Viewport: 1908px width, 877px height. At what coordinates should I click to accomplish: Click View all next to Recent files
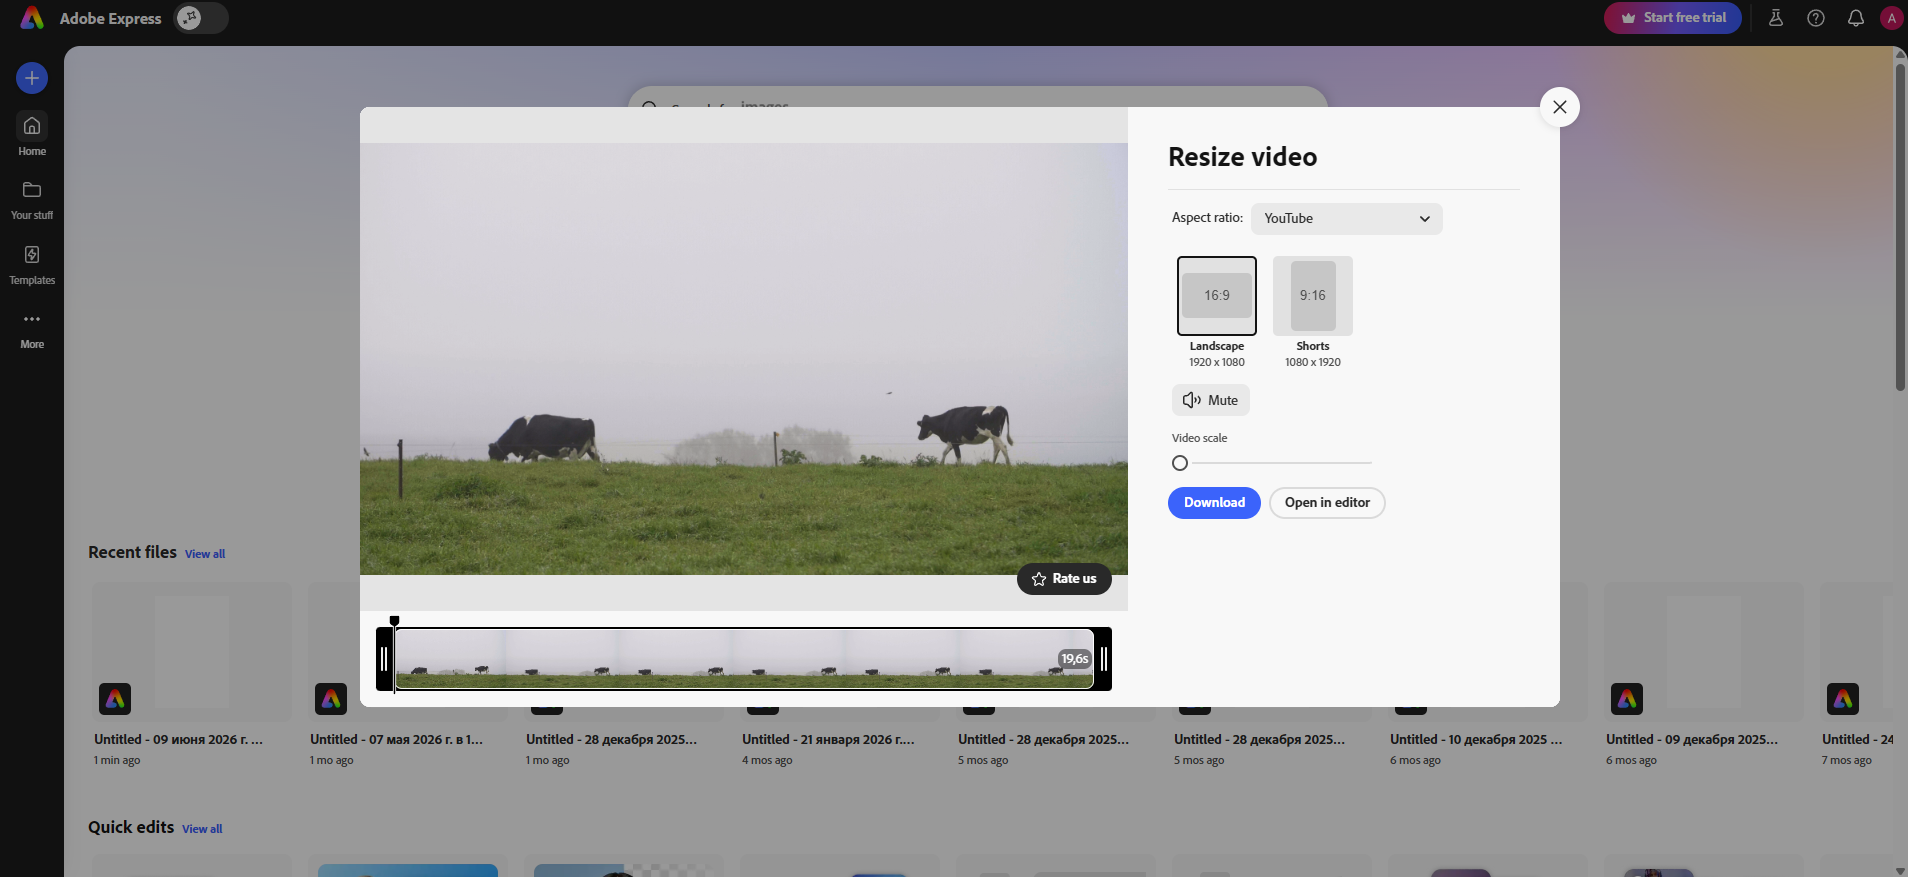pos(205,554)
